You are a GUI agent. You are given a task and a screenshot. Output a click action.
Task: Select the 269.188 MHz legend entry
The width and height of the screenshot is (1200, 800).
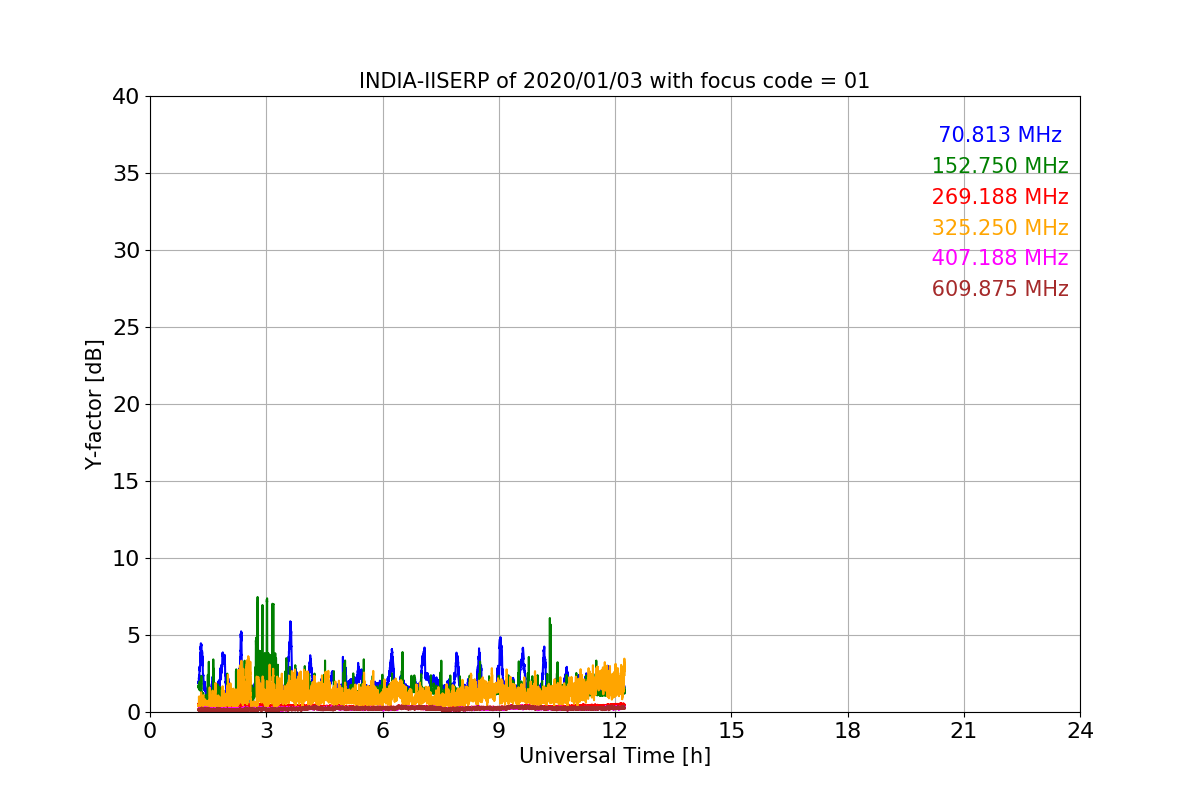tap(1000, 197)
